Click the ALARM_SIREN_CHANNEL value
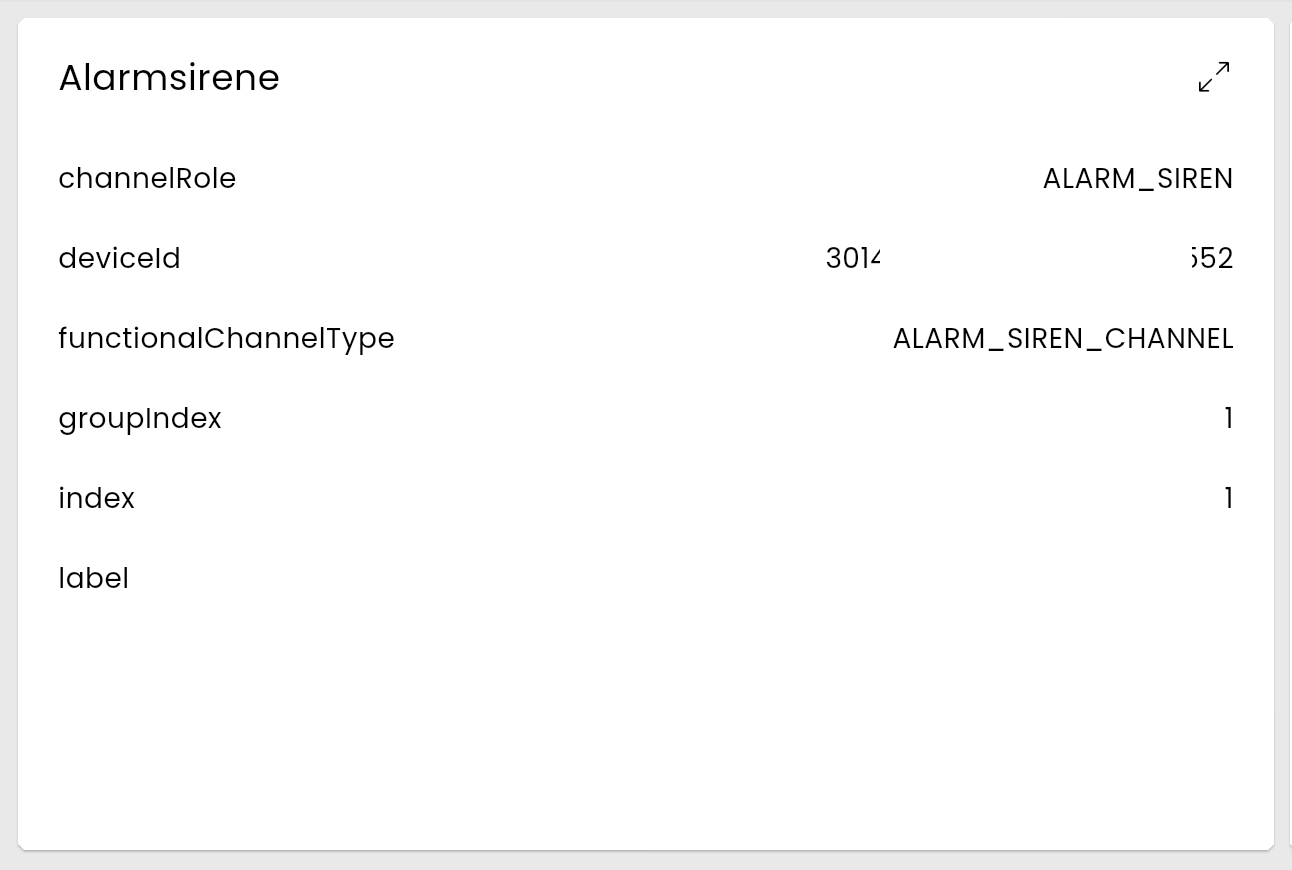This screenshot has height=870, width=1292. pos(1062,338)
